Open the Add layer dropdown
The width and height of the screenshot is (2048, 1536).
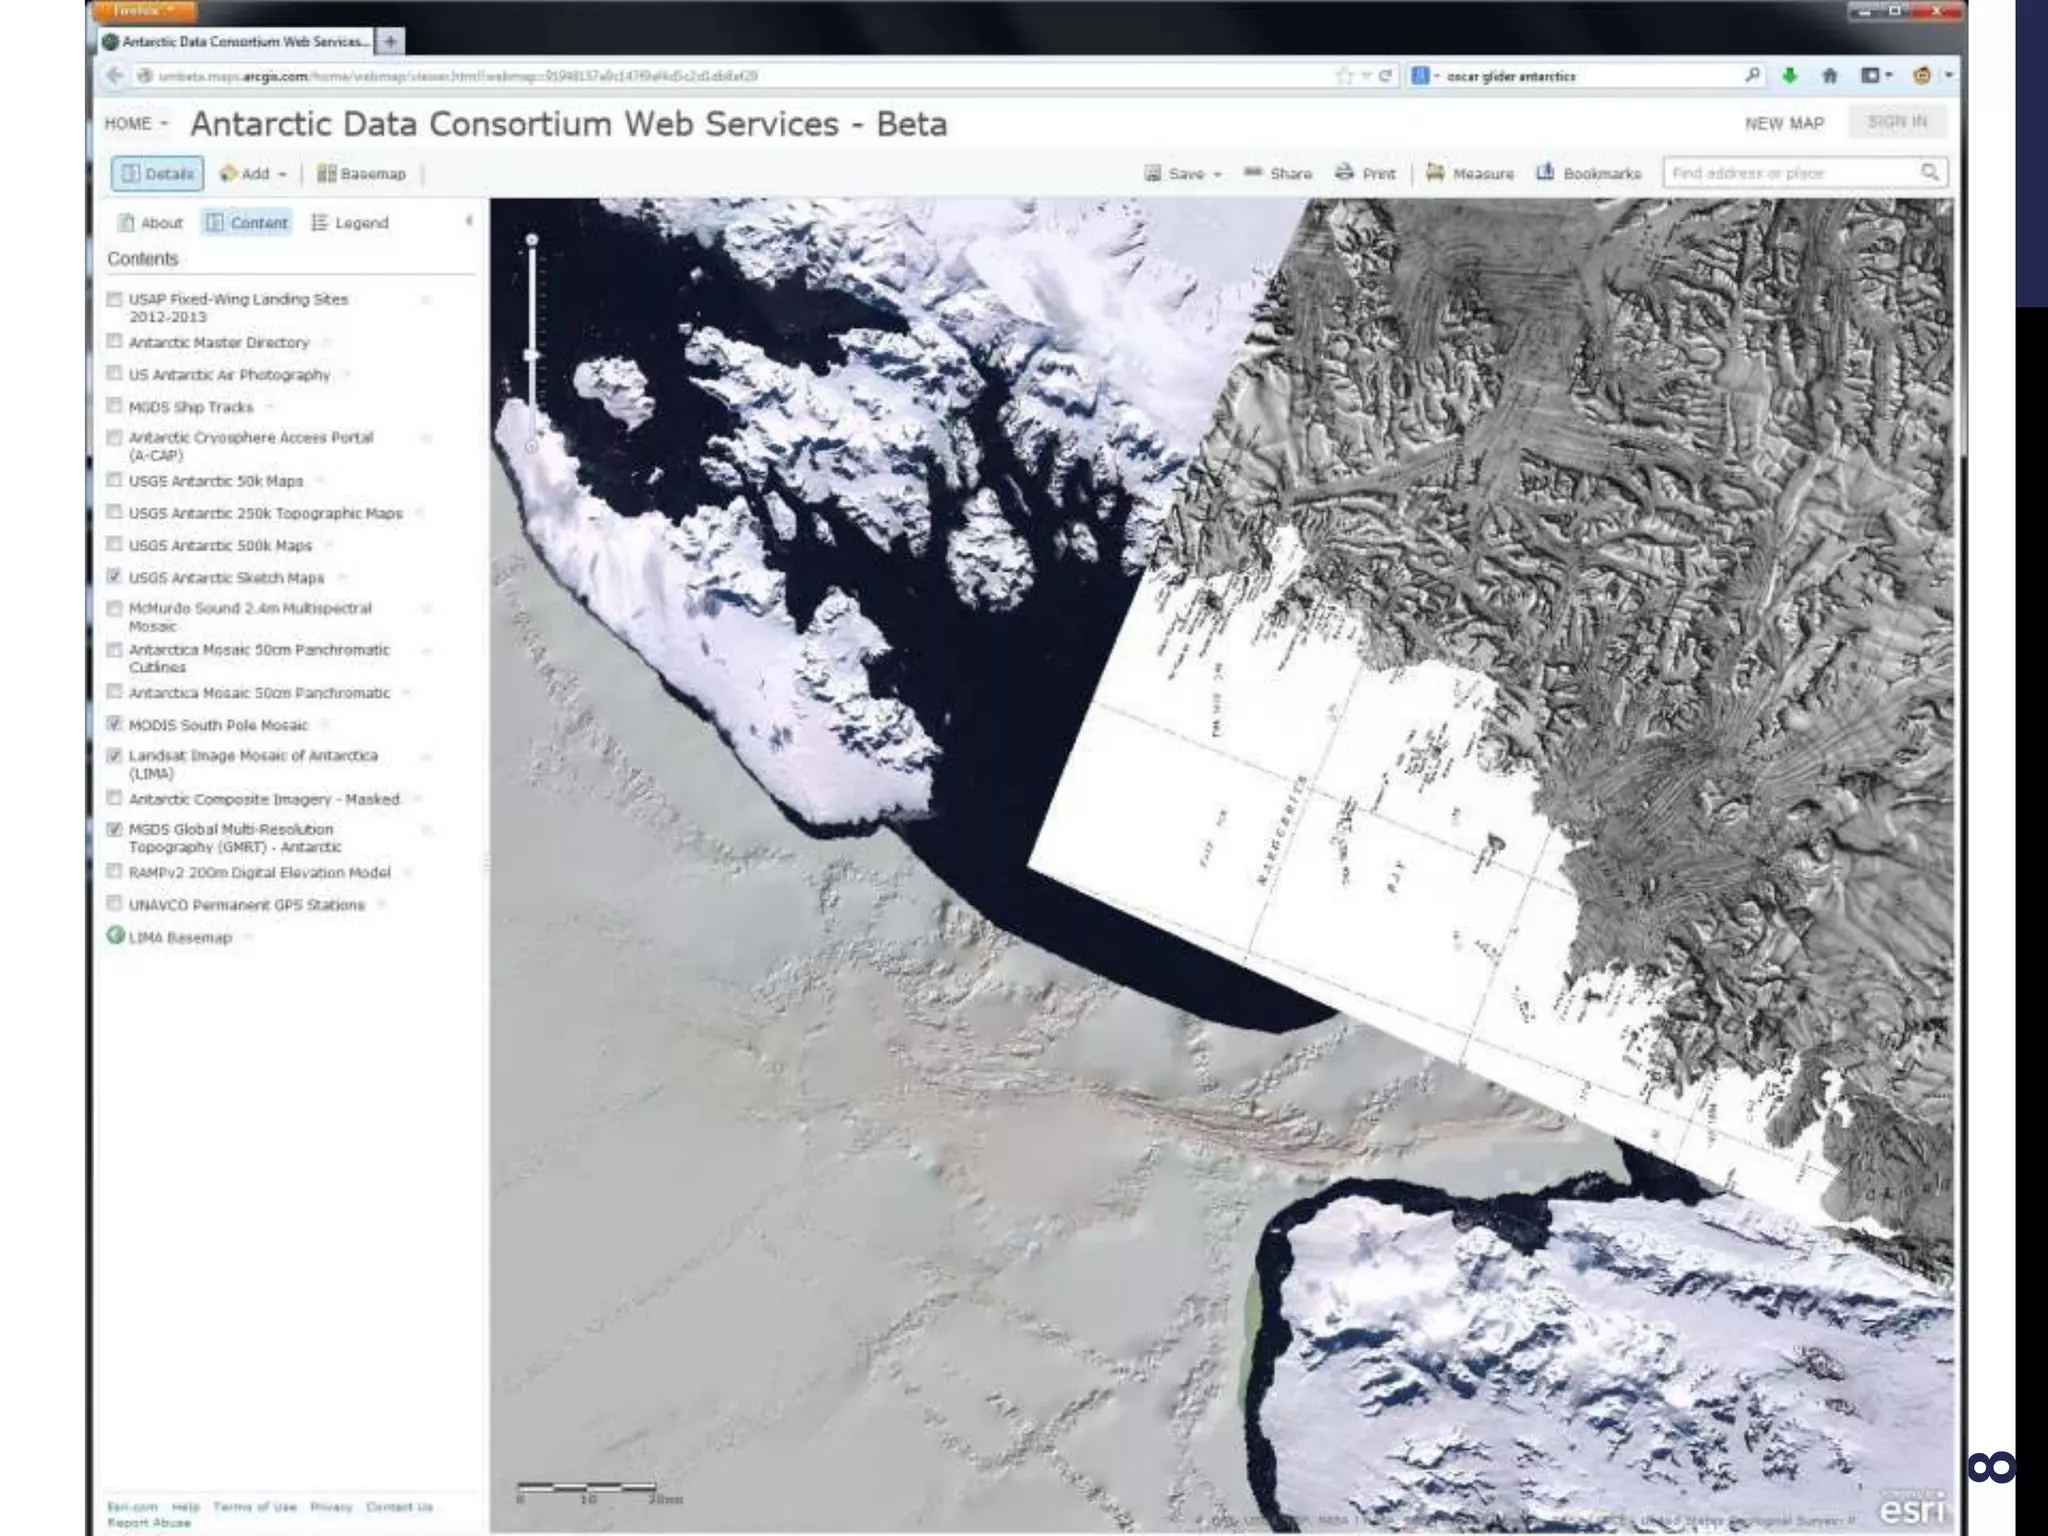tap(254, 173)
